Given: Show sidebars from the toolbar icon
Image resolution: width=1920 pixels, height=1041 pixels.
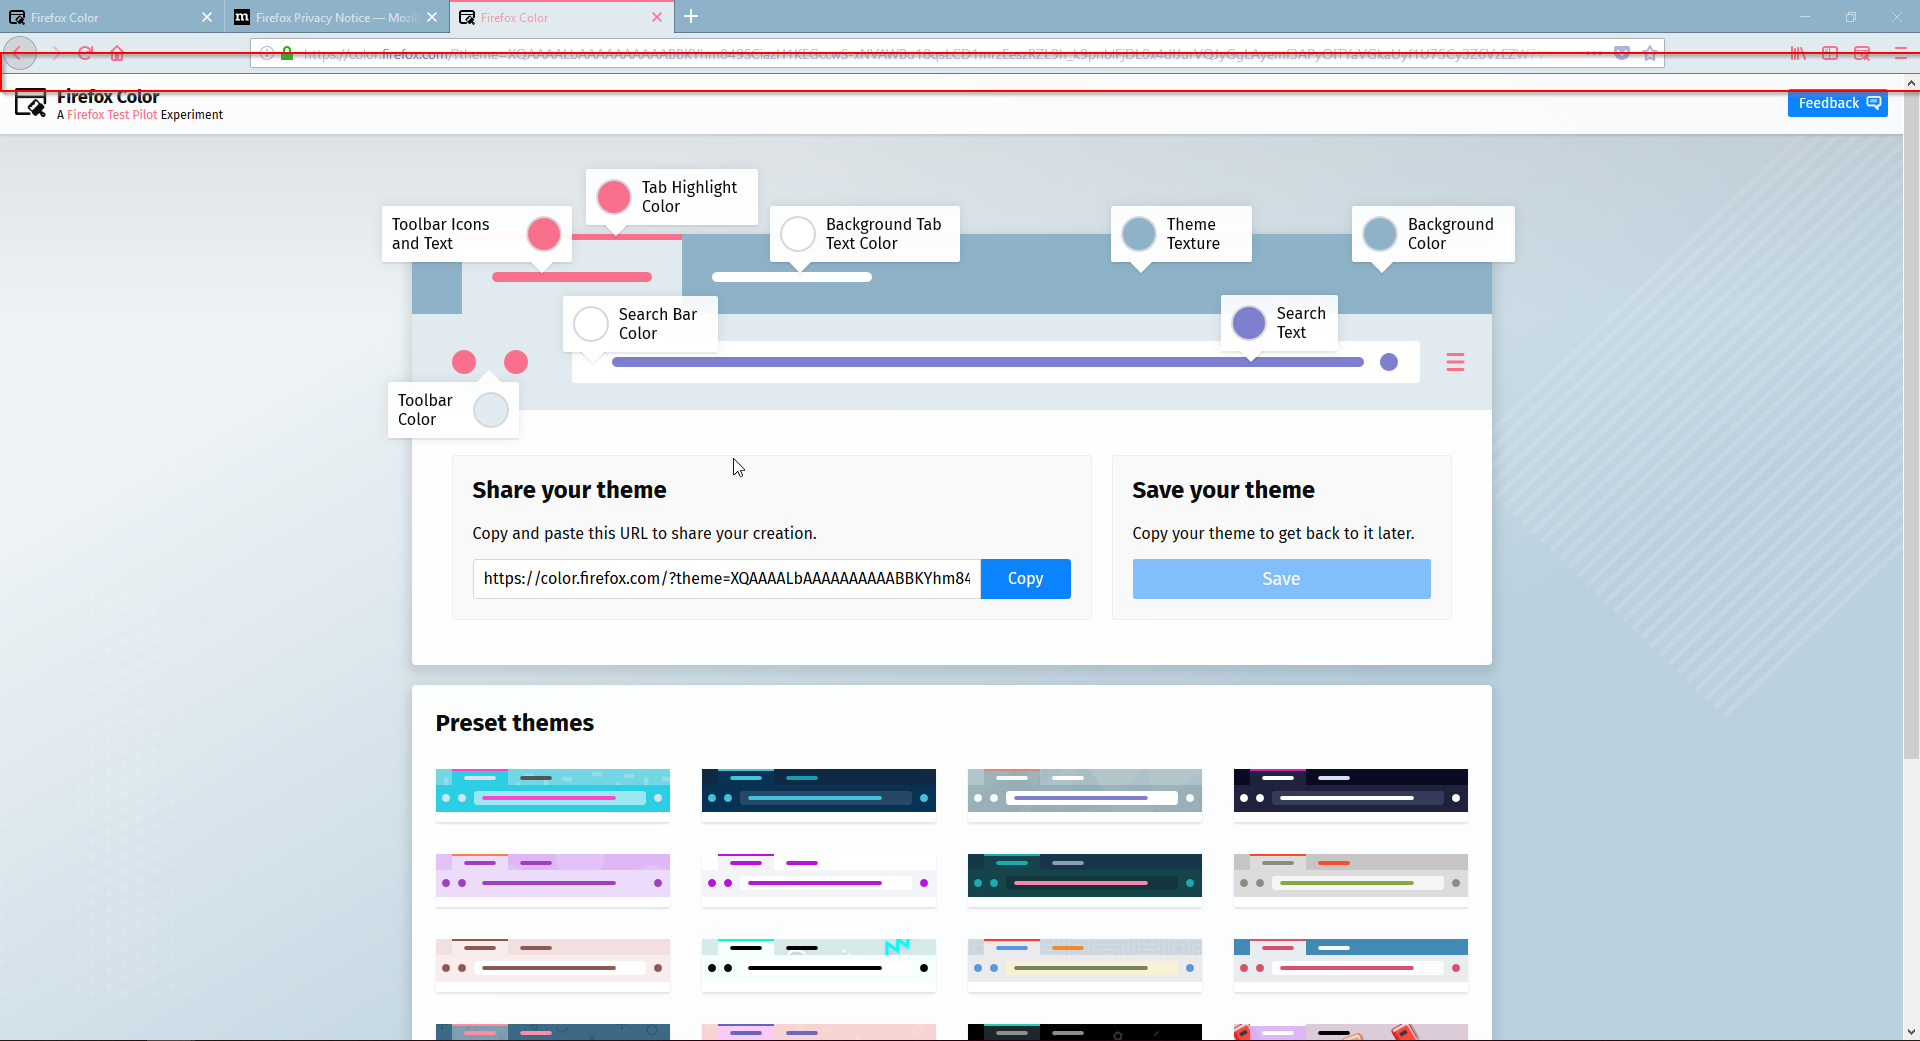Looking at the screenshot, I should (1830, 53).
